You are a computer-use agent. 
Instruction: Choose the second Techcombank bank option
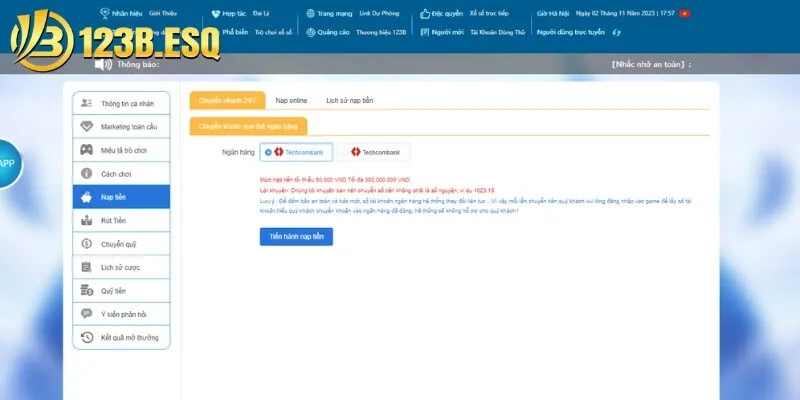(374, 152)
